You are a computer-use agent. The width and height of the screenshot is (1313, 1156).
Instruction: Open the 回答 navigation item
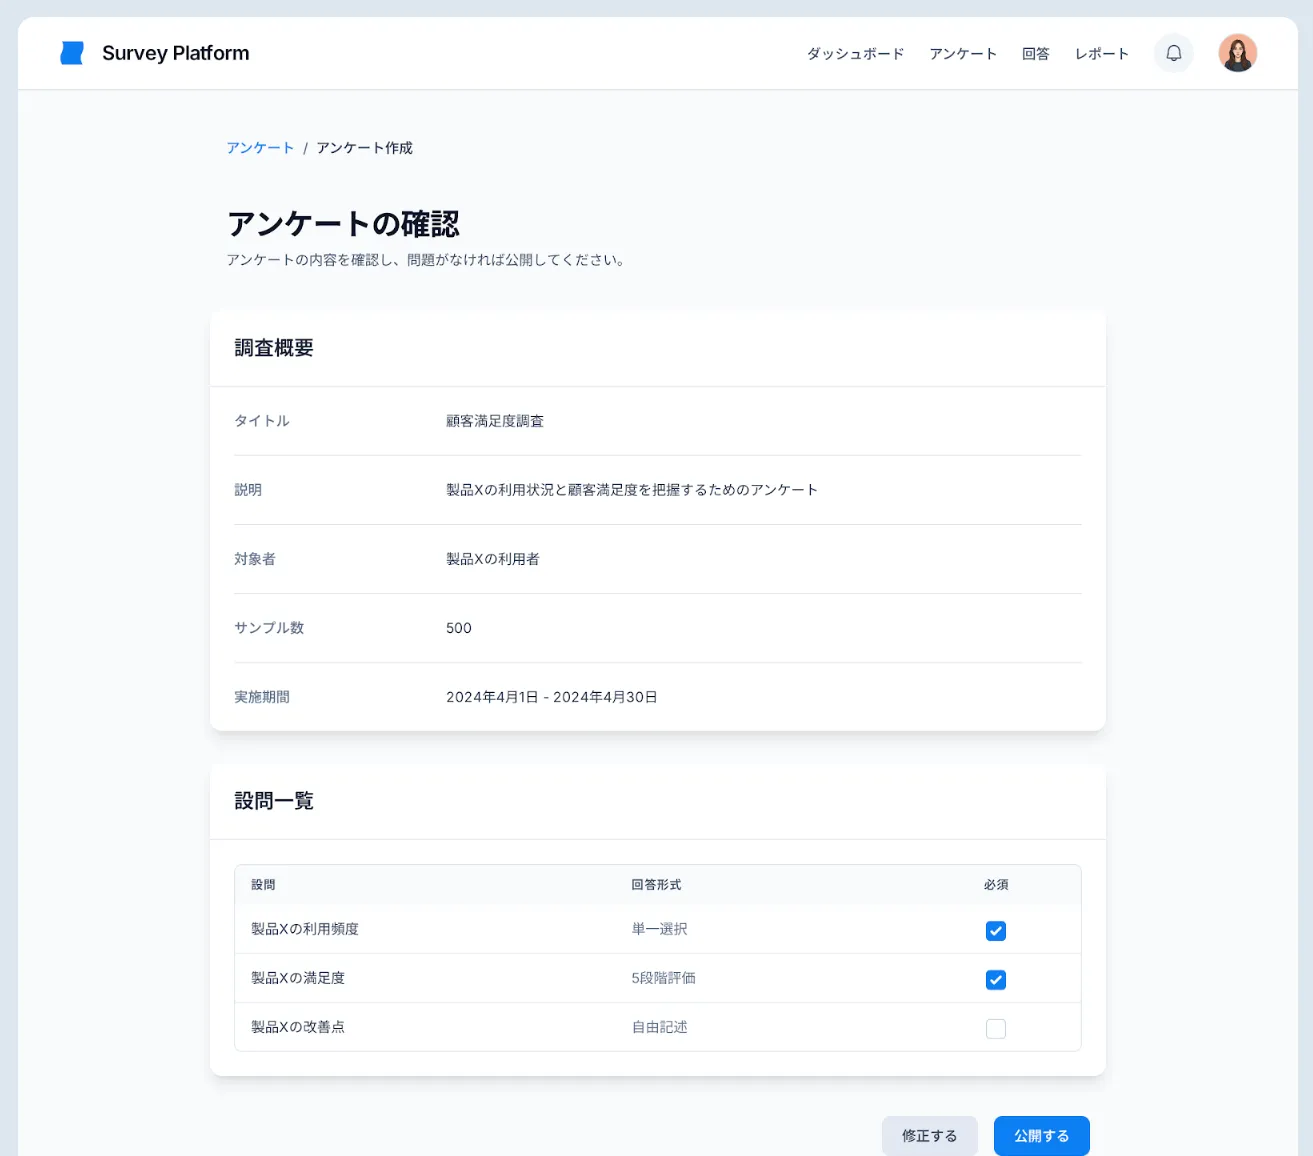[1035, 54]
